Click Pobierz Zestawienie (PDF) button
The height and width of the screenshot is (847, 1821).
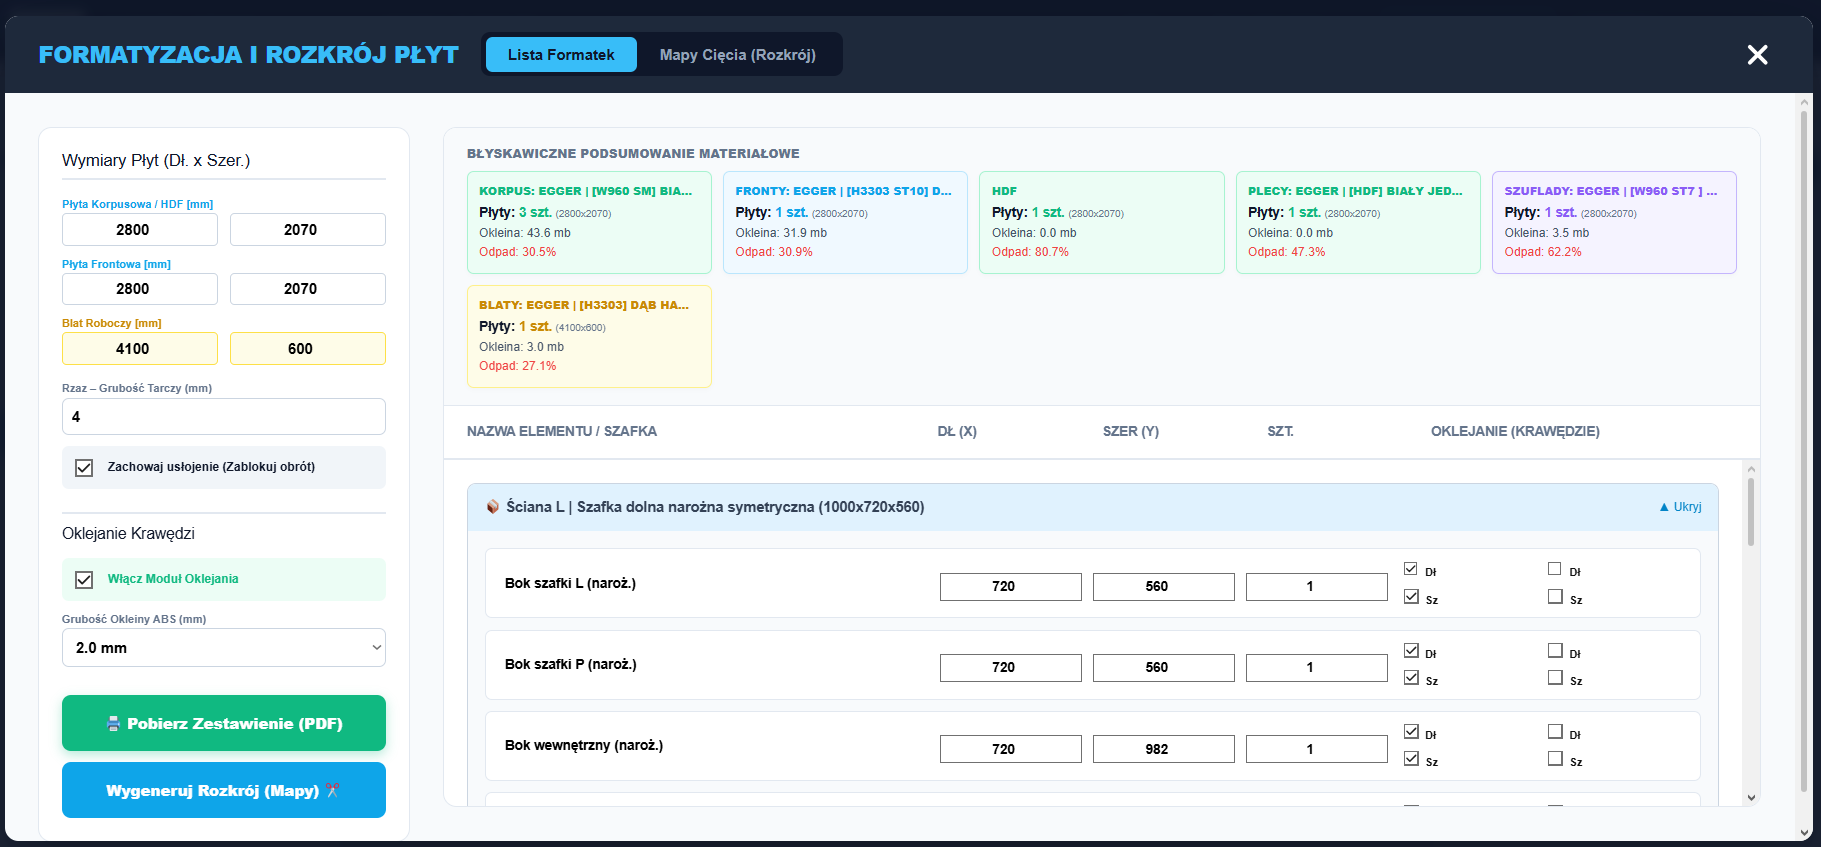pos(224,723)
